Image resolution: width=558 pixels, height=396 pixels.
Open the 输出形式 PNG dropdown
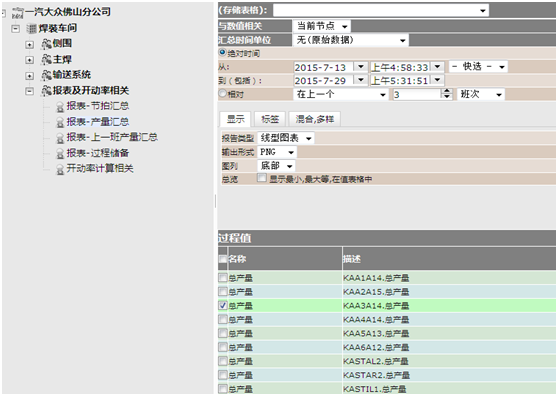click(x=277, y=152)
